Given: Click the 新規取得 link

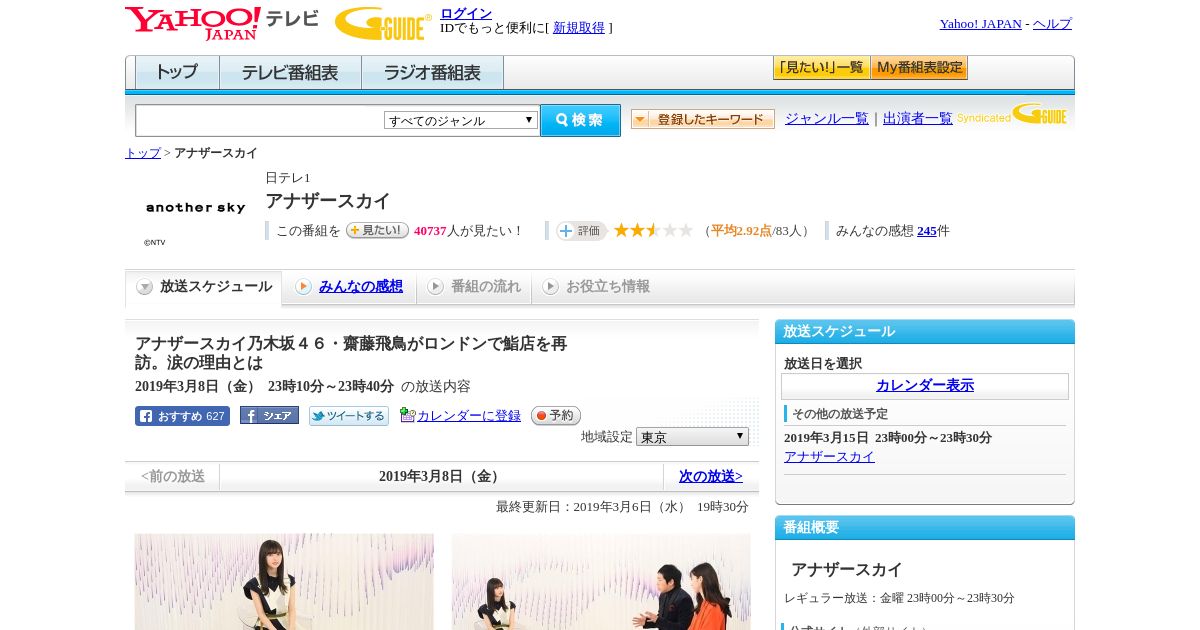Looking at the screenshot, I should (579, 28).
